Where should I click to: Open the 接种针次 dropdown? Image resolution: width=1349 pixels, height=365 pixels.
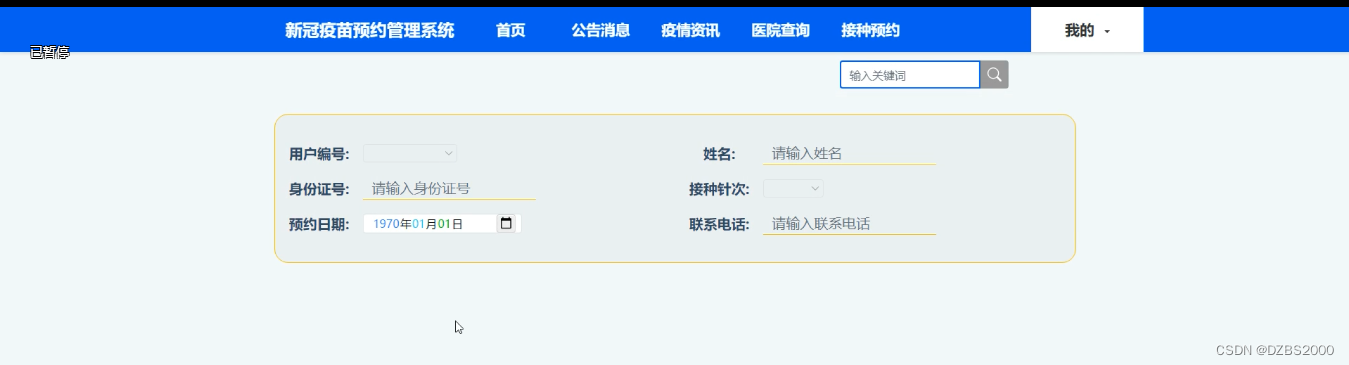pos(793,188)
